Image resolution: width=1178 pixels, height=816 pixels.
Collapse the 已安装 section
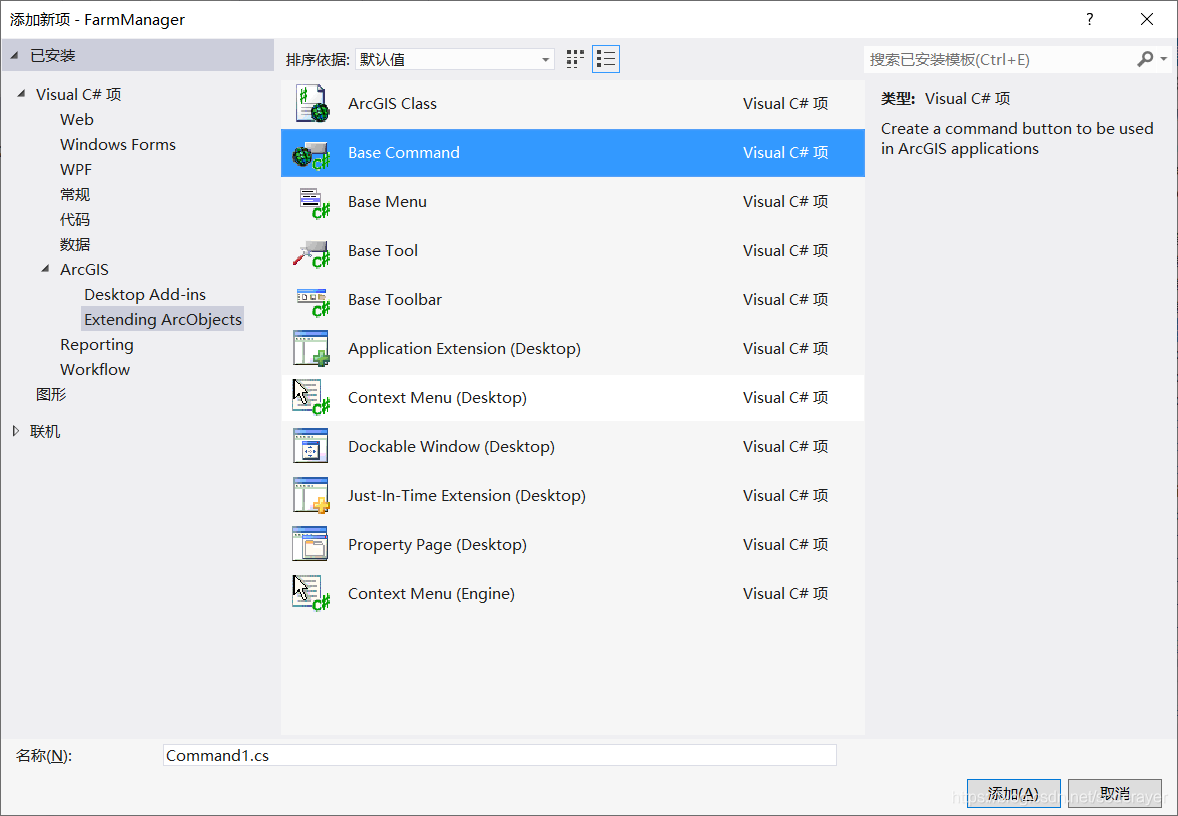(x=15, y=56)
